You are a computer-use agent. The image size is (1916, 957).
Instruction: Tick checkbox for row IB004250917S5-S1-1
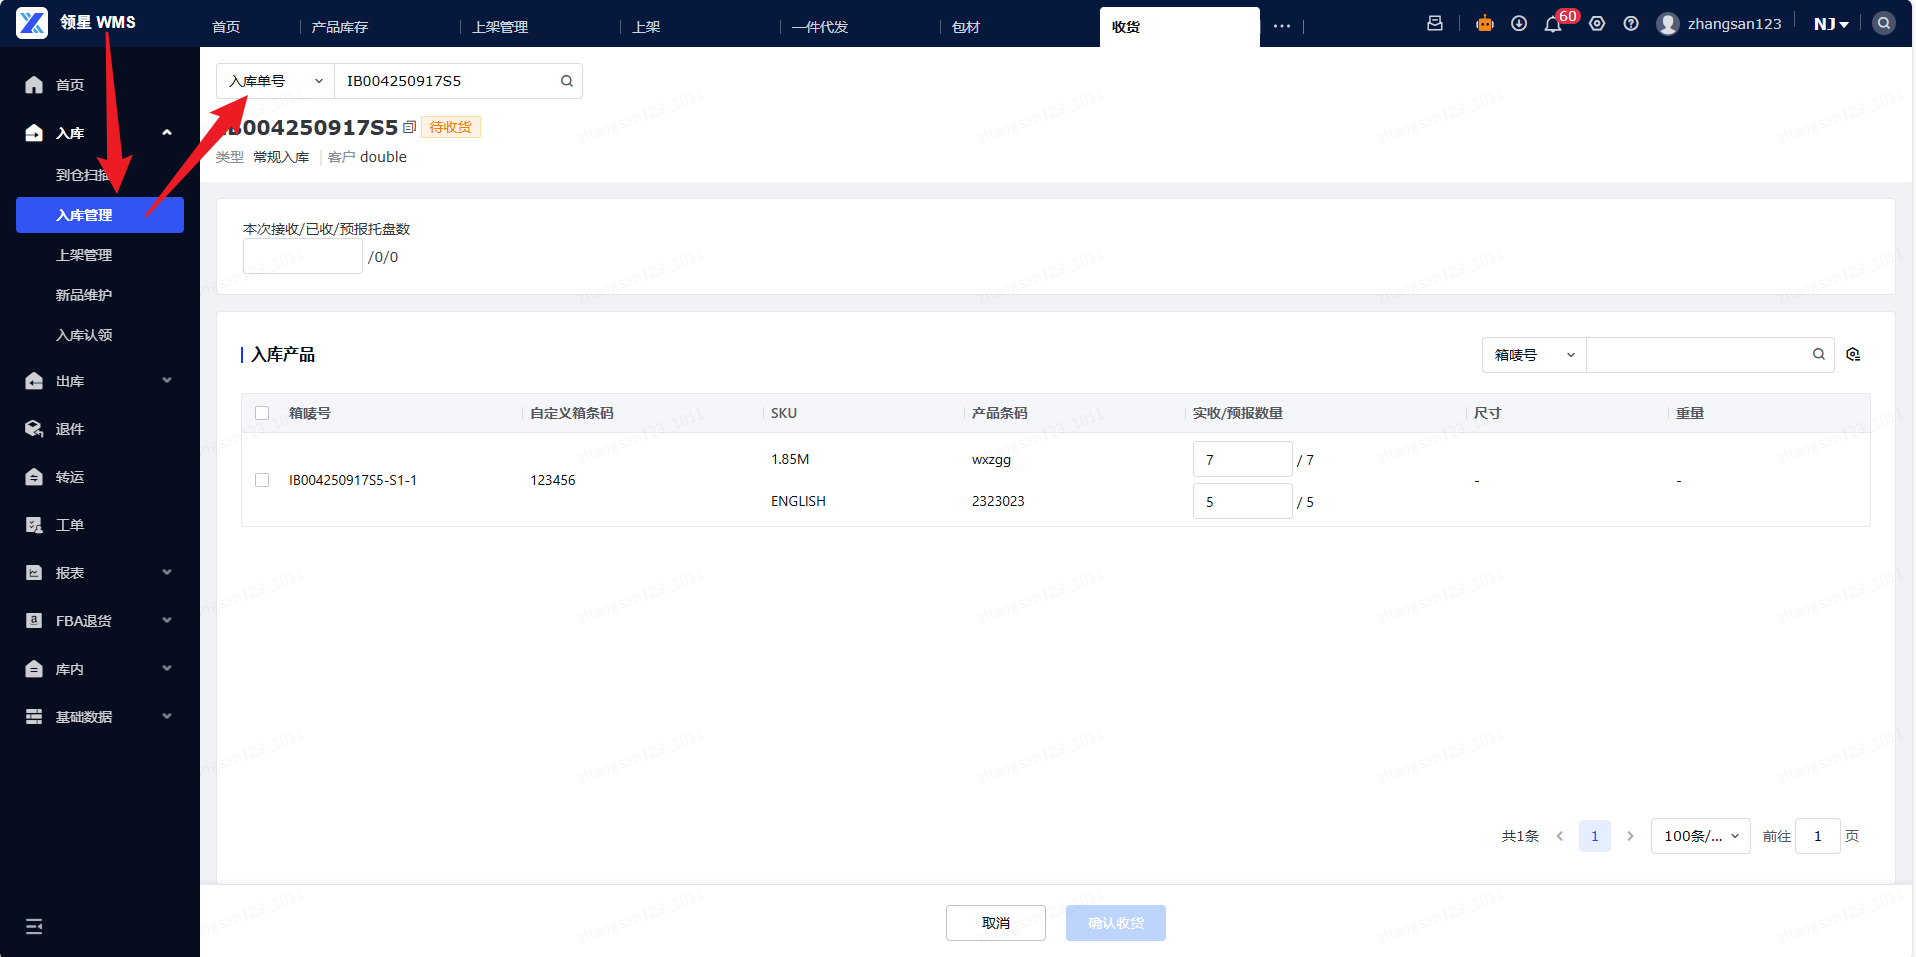tap(262, 480)
